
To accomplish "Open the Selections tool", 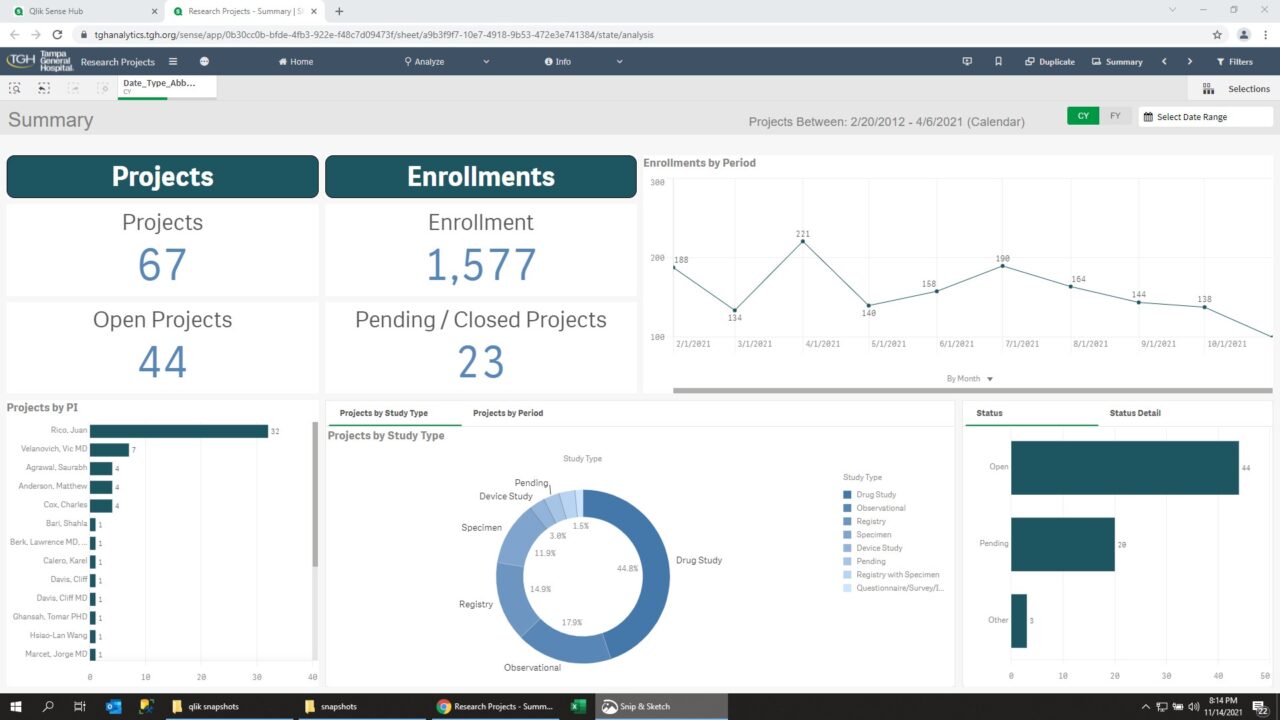I will 1237,88.
